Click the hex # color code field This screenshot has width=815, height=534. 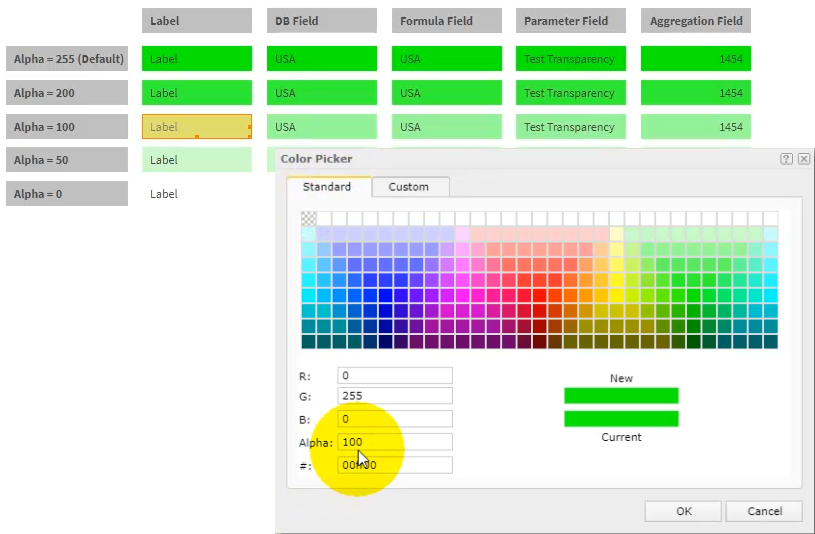395,465
